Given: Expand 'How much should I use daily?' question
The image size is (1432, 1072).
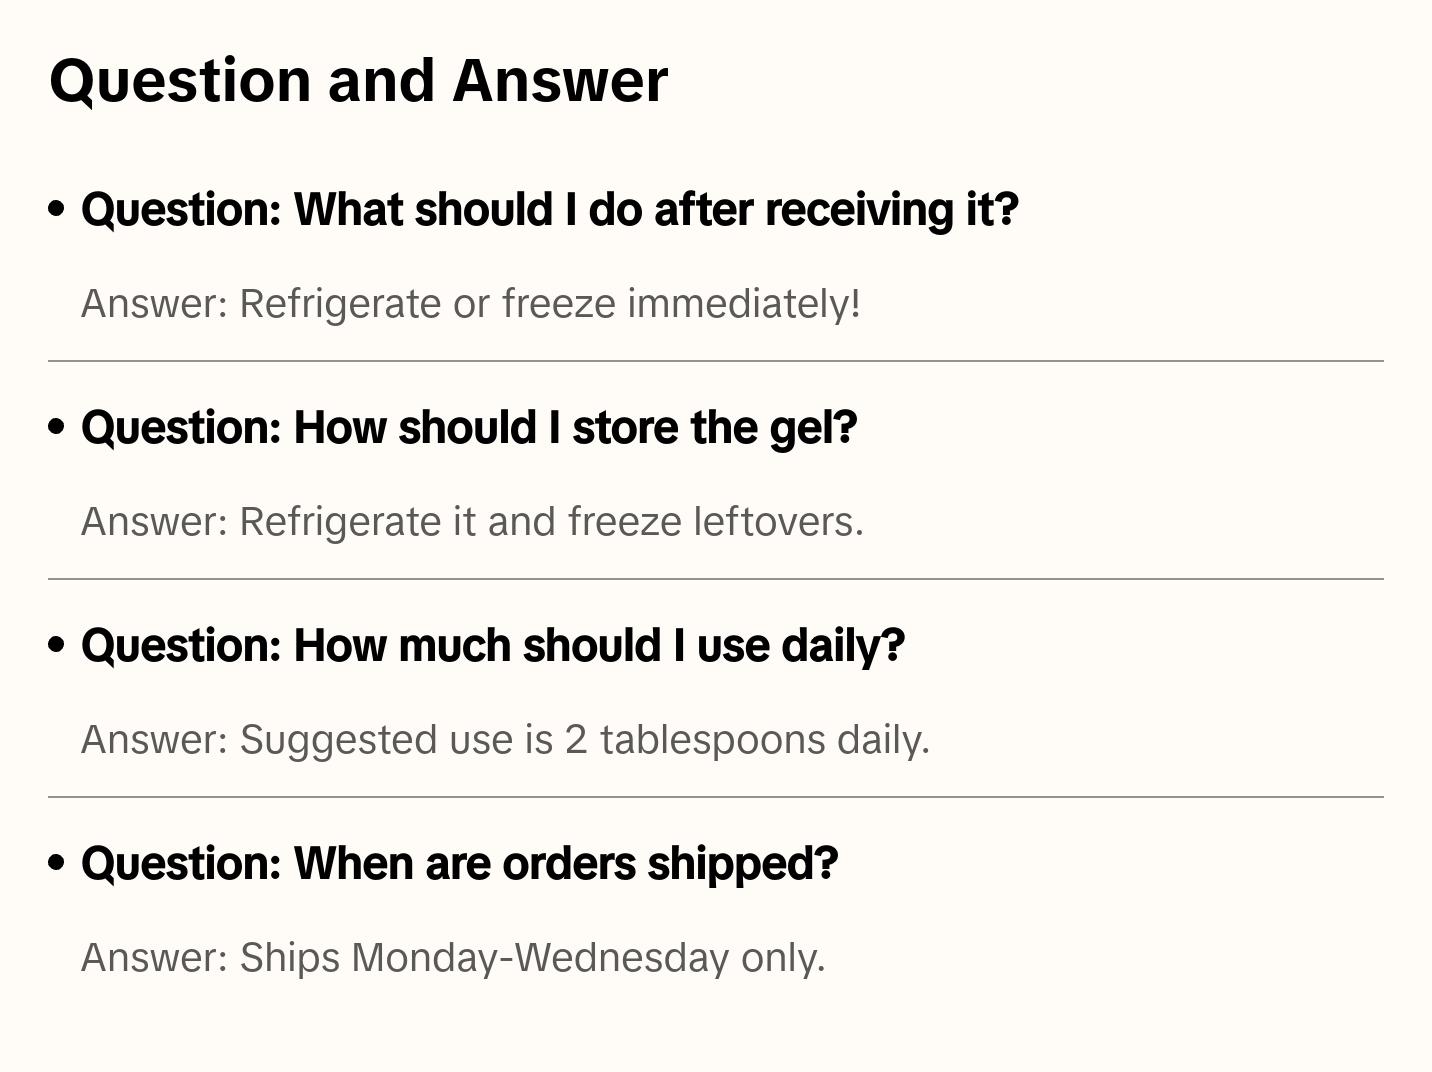Looking at the screenshot, I should pyautogui.click(x=492, y=646).
